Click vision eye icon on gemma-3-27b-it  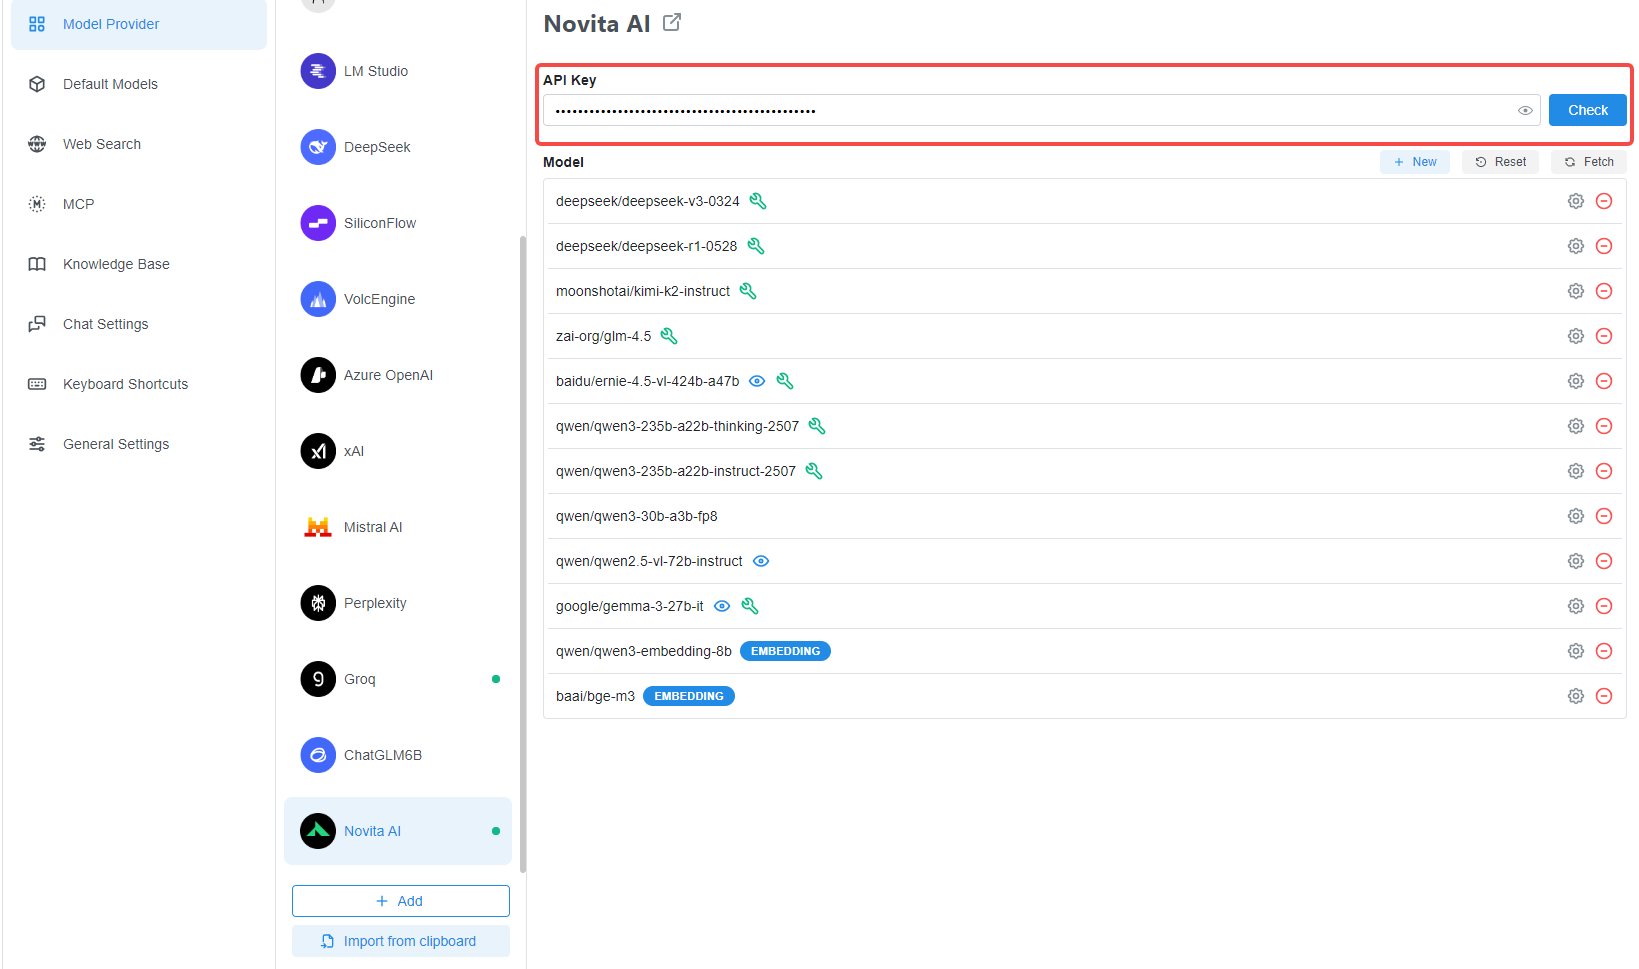tap(722, 606)
